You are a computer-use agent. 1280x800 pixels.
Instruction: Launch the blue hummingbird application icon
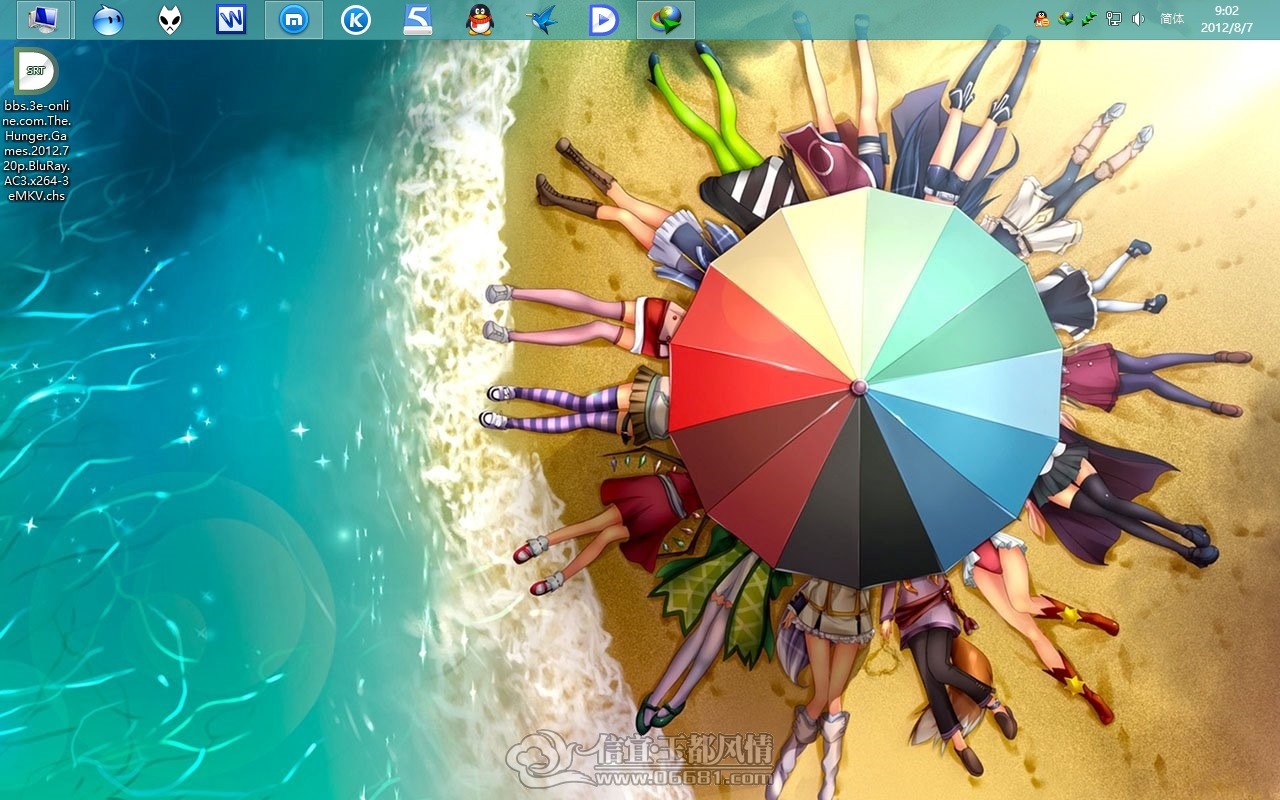tap(542, 19)
